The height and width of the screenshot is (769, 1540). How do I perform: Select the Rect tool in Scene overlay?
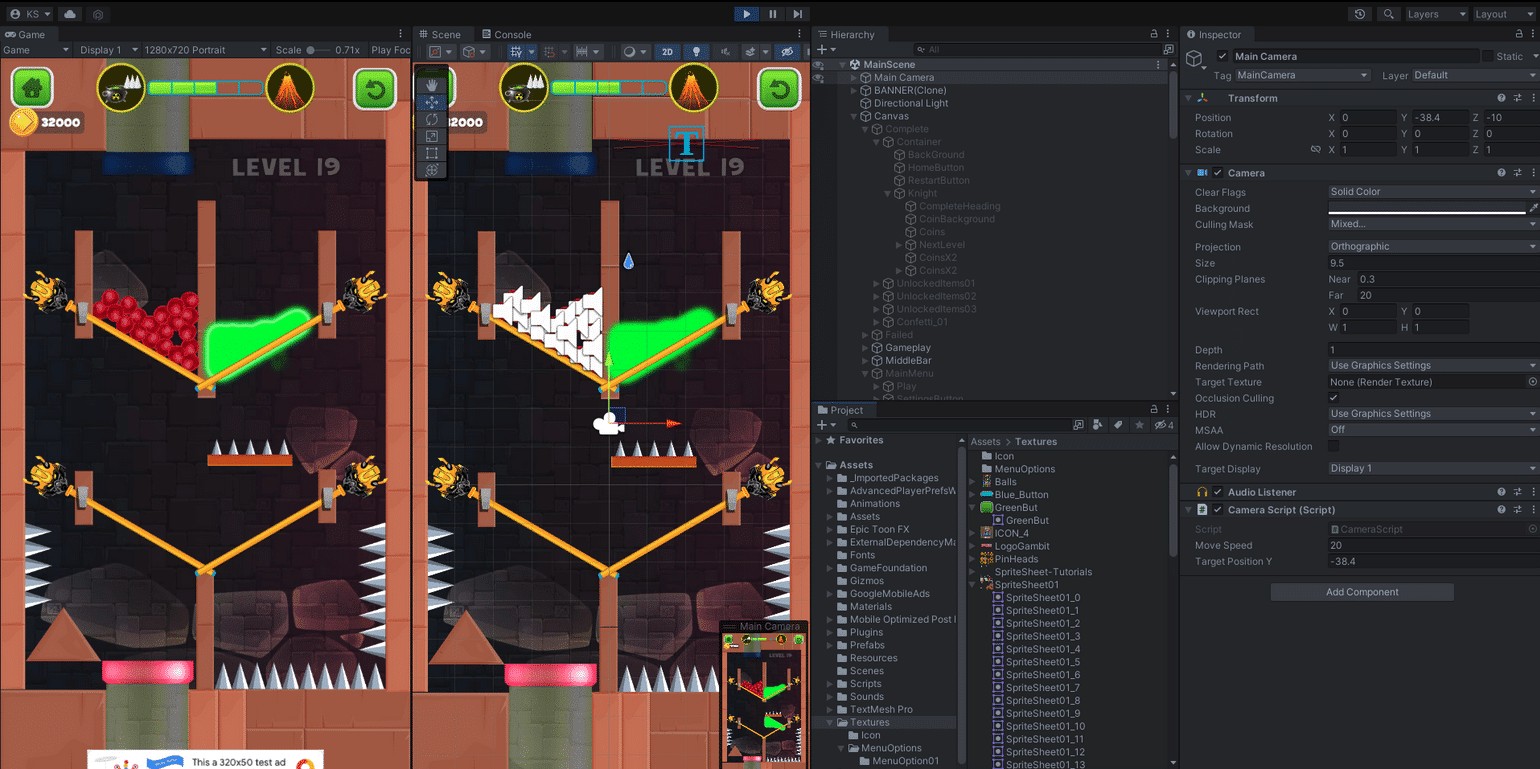pyautogui.click(x=432, y=153)
